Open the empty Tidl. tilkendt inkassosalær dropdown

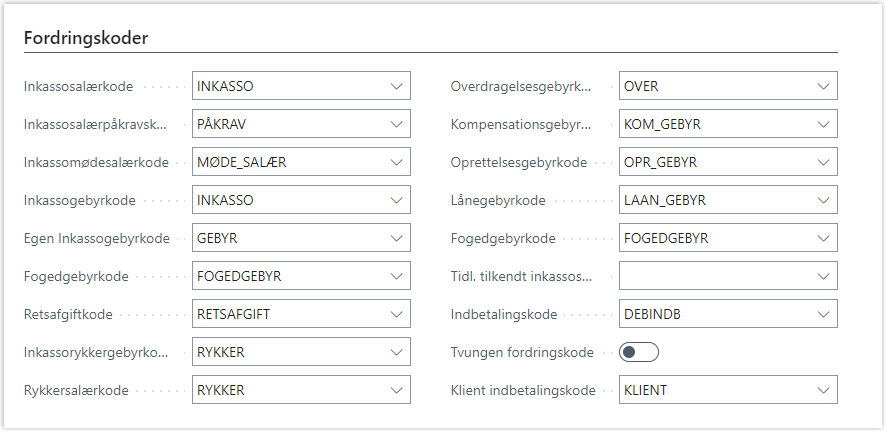822,276
